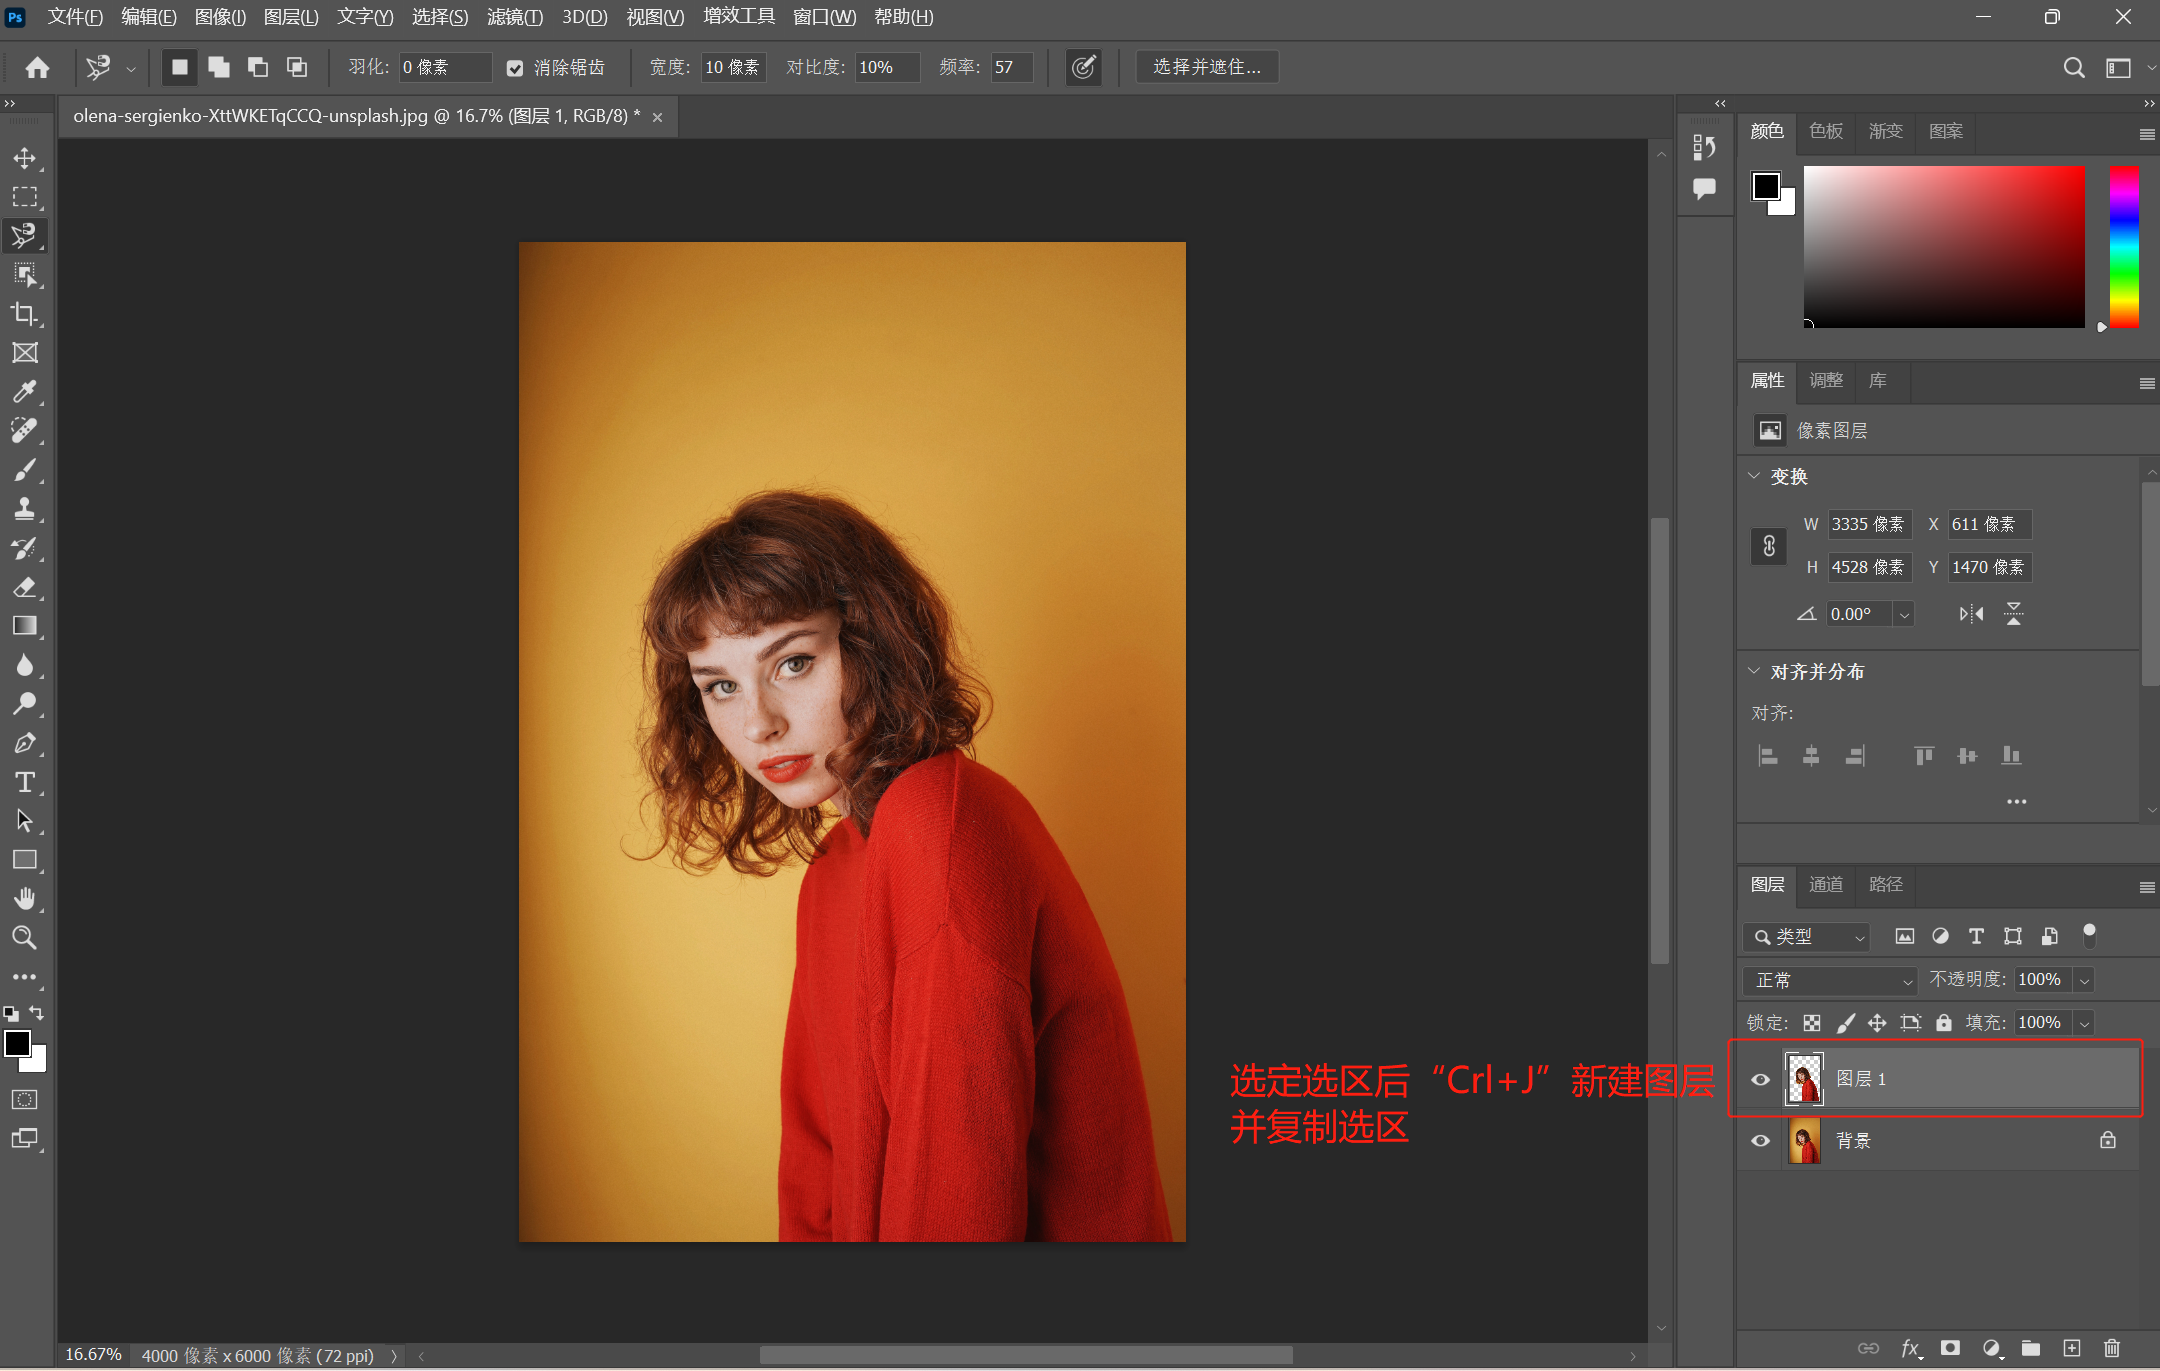Image resolution: width=2160 pixels, height=1371 pixels.
Task: Click Subtract from selection mode button
Action: click(258, 67)
